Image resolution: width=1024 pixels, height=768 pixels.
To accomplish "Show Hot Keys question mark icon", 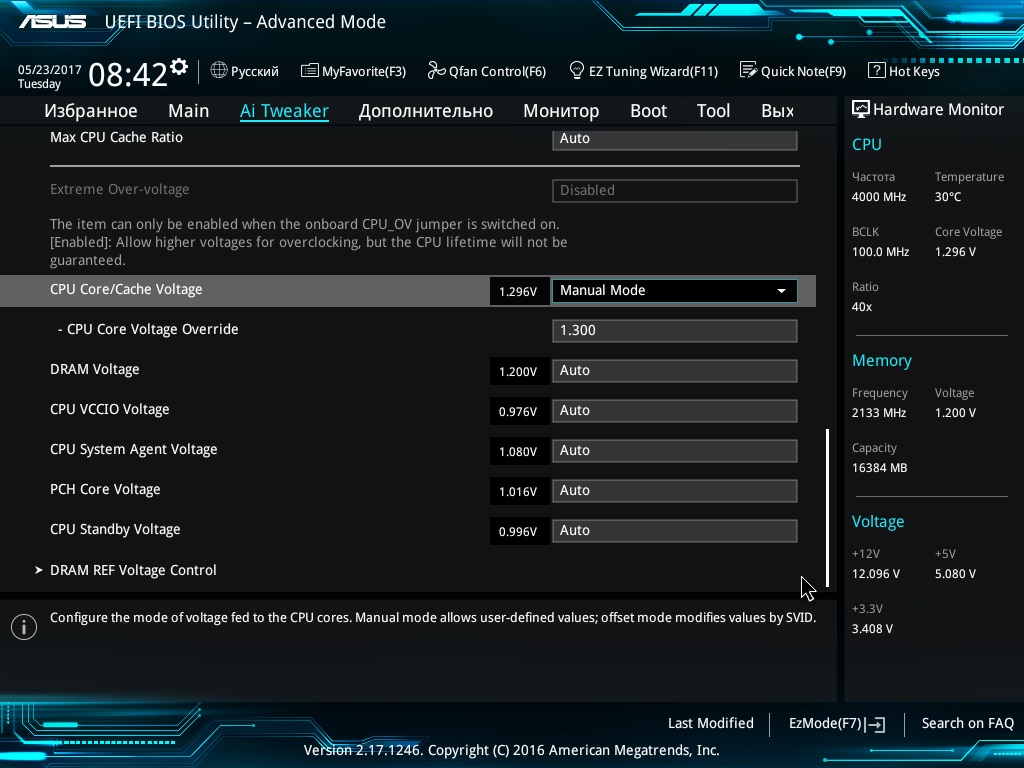I will [x=876, y=70].
